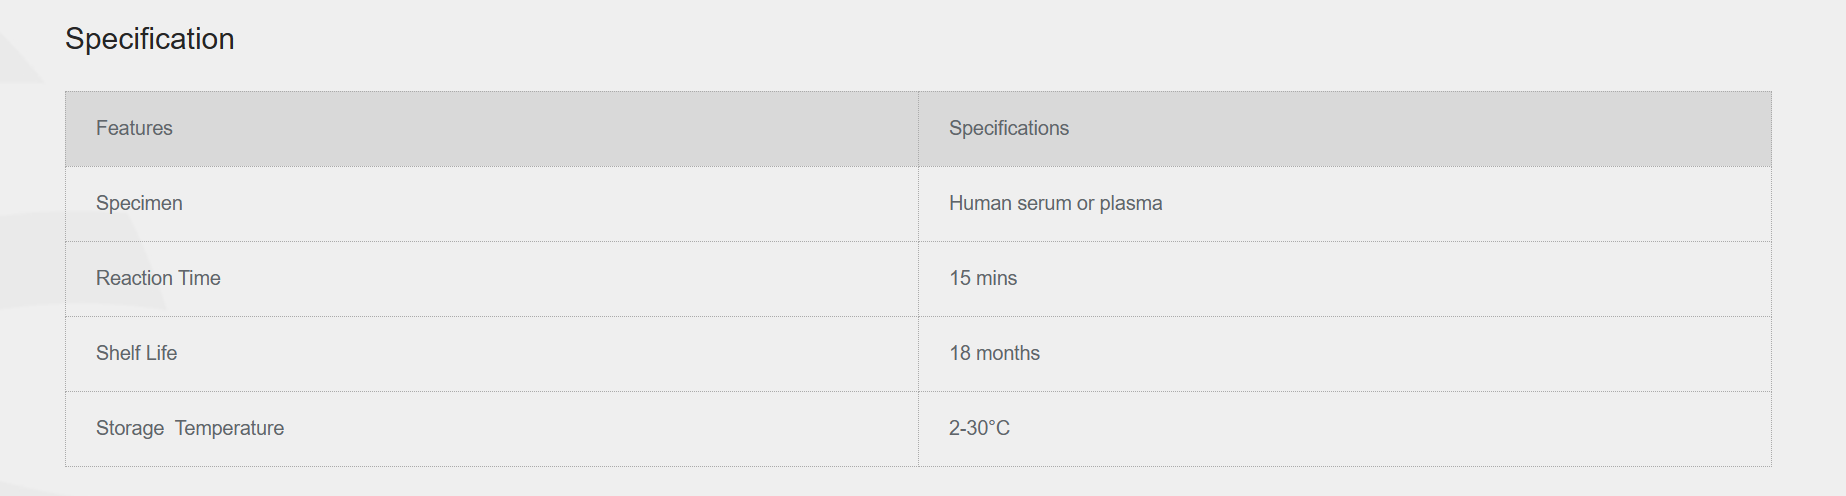Click the word "mins" in the reaction time value
This screenshot has height=496, width=1846.
pyautogui.click(x=996, y=278)
